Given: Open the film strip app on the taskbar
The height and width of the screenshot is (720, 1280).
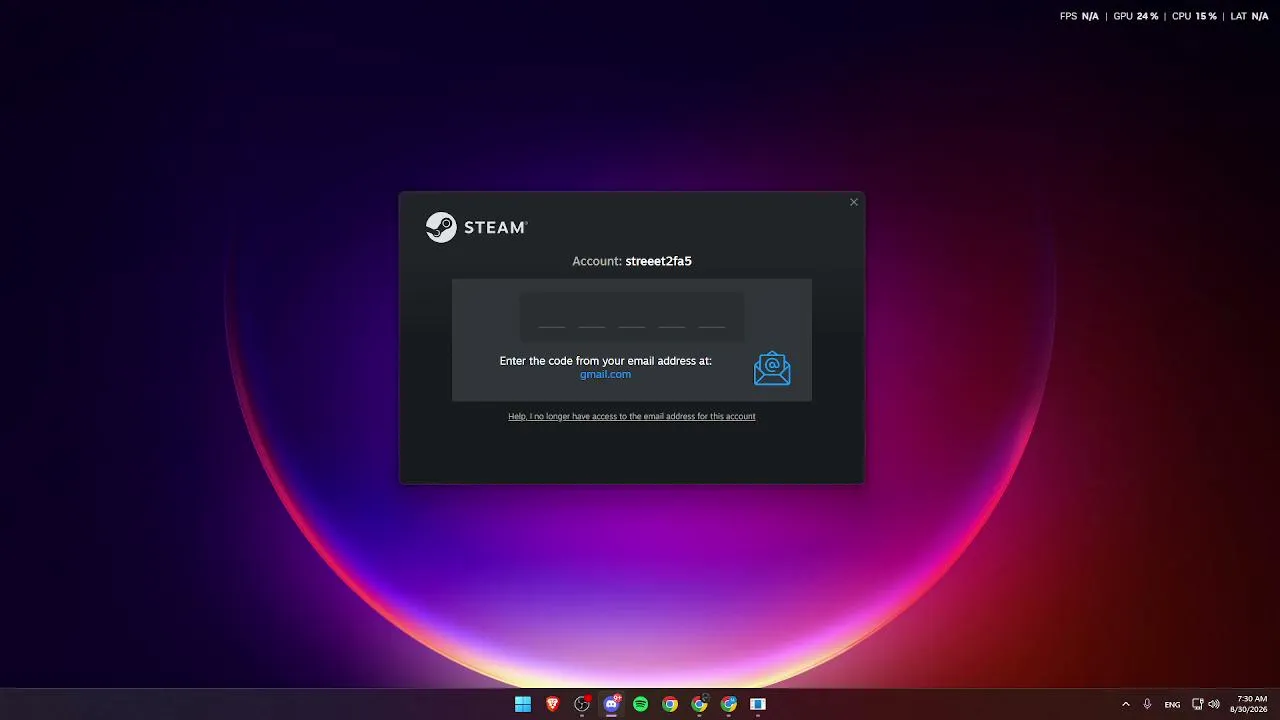Looking at the screenshot, I should [758, 704].
